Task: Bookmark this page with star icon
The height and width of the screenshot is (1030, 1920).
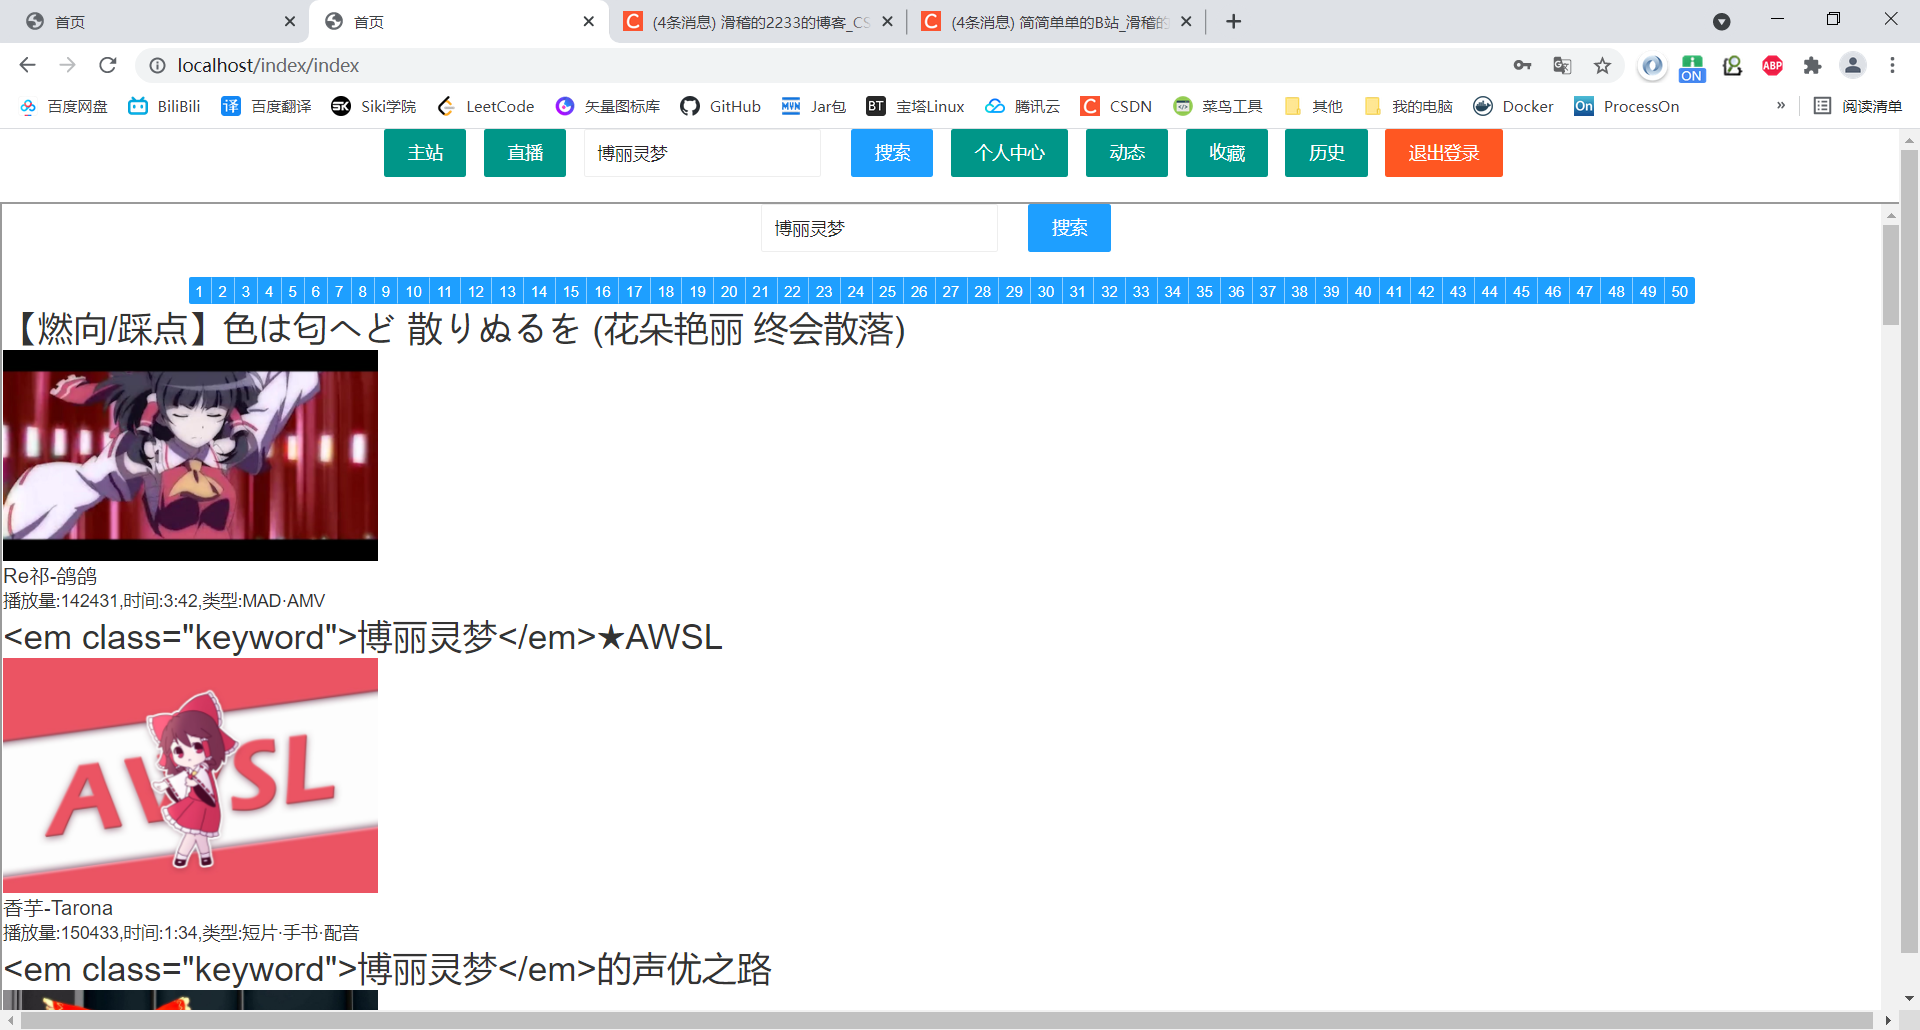Action: [1602, 65]
